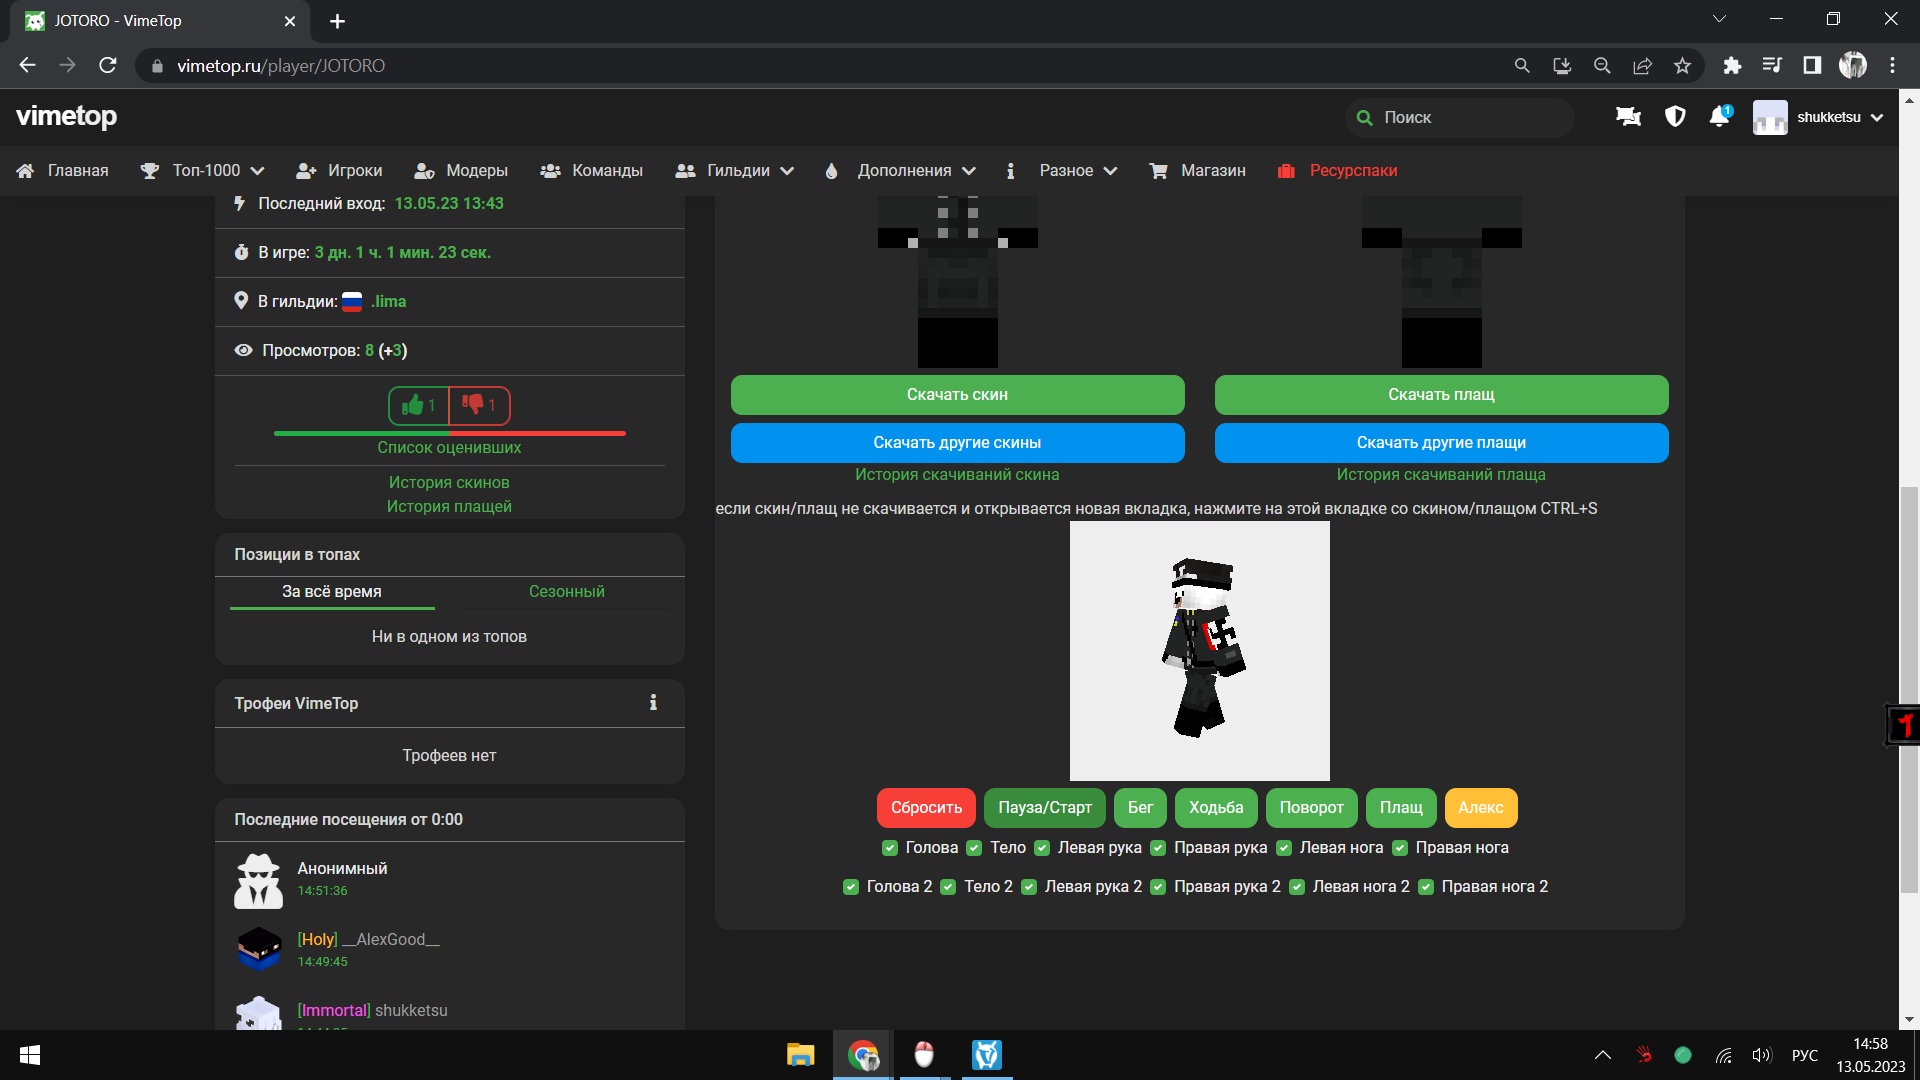The image size is (1920, 1080).
Task: Open browser extensions puzzle icon
Action: click(1732, 66)
